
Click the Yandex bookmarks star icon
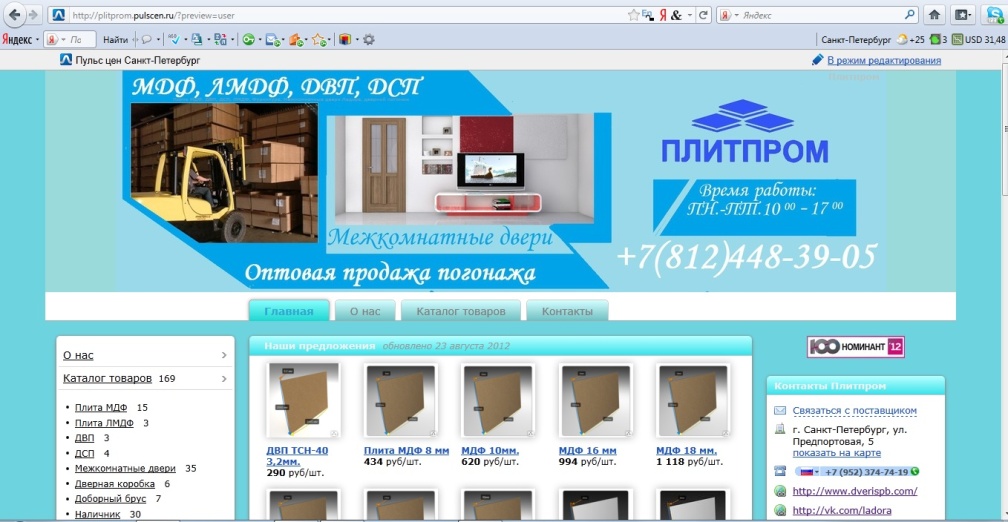(x=320, y=40)
